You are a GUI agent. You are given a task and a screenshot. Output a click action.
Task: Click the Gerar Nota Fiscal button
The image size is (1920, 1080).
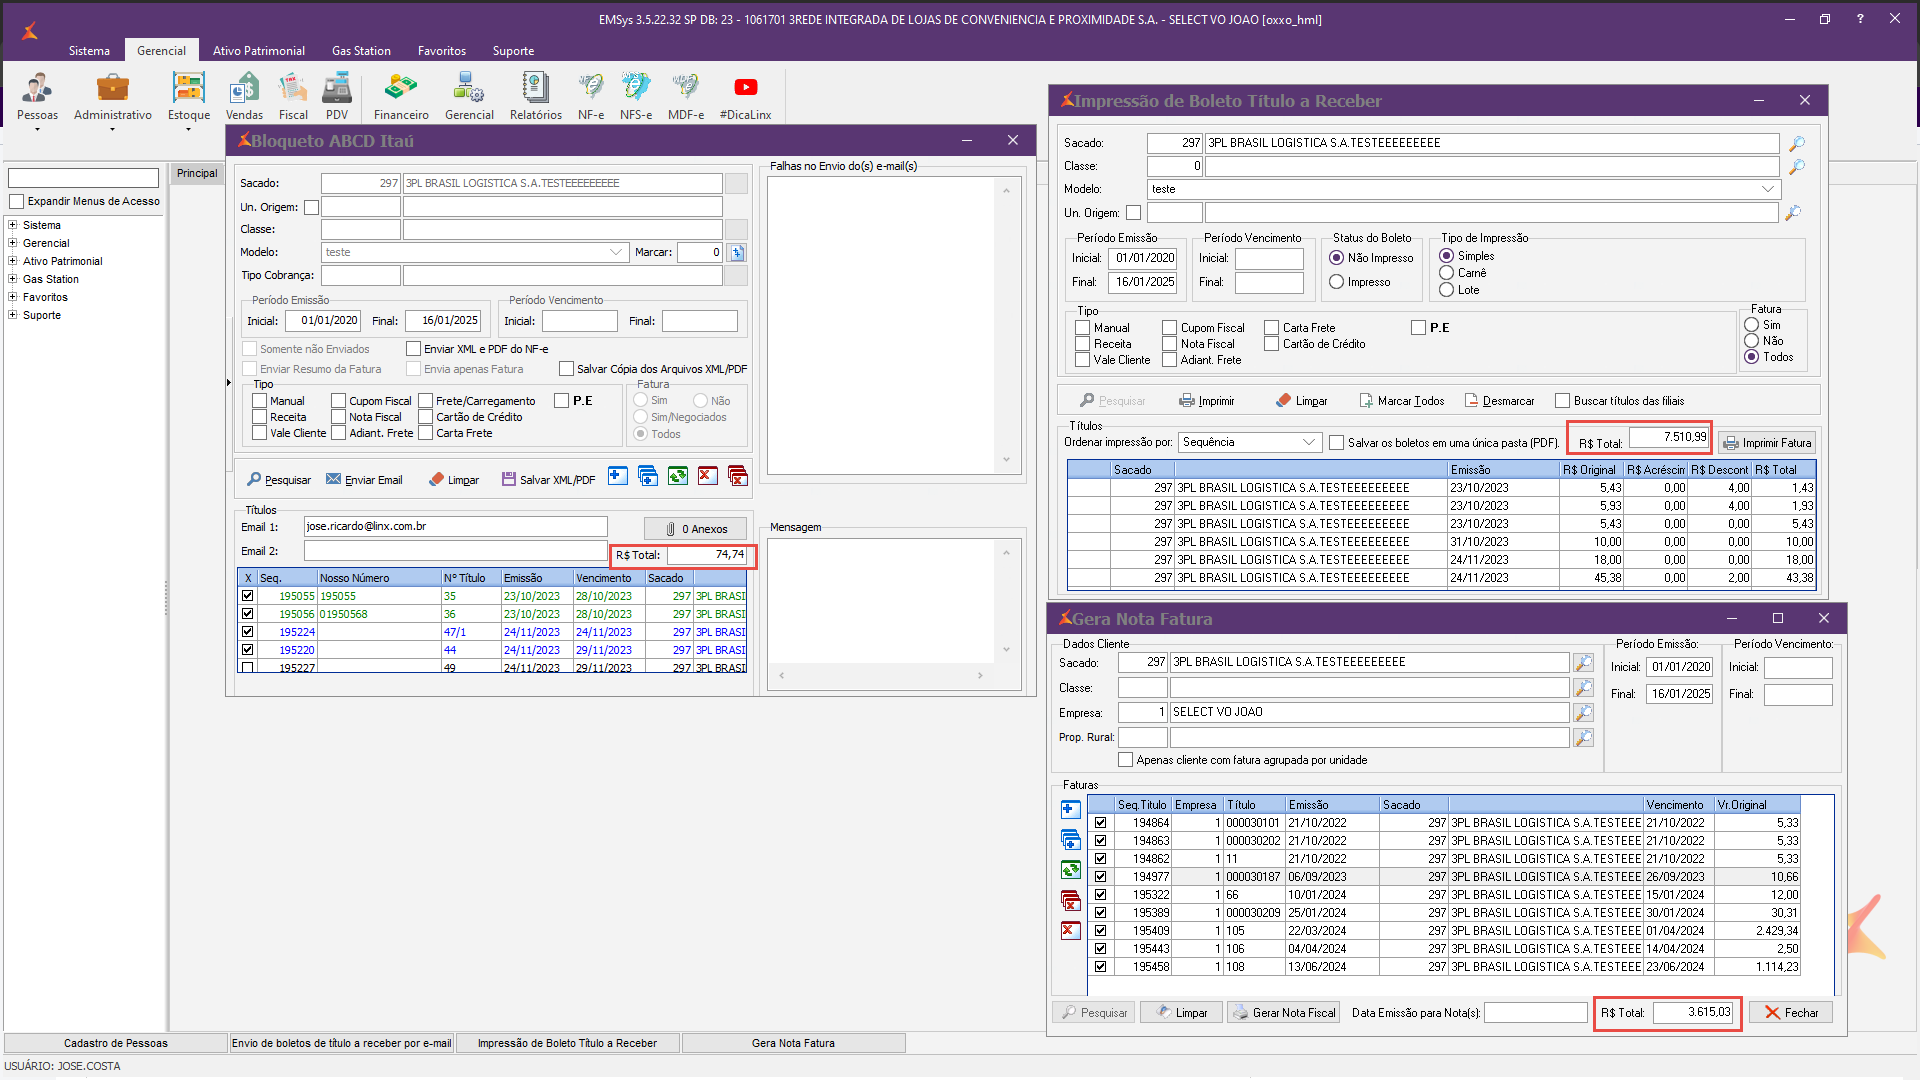click(x=1284, y=1013)
